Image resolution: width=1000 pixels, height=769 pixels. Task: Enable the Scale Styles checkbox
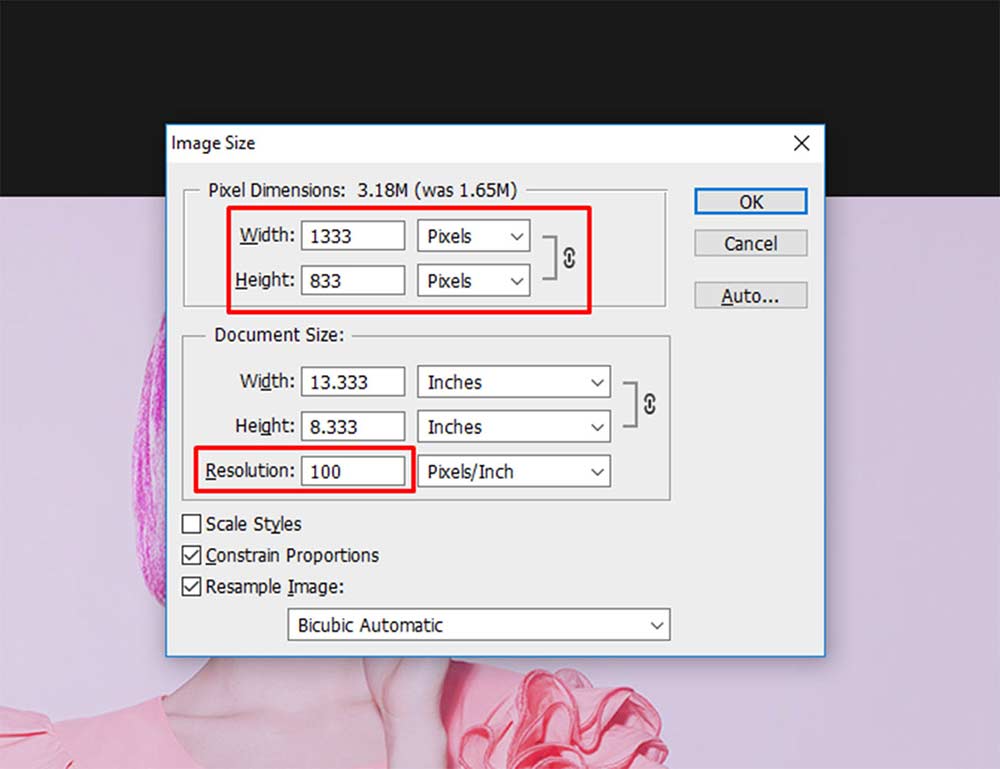tap(191, 523)
